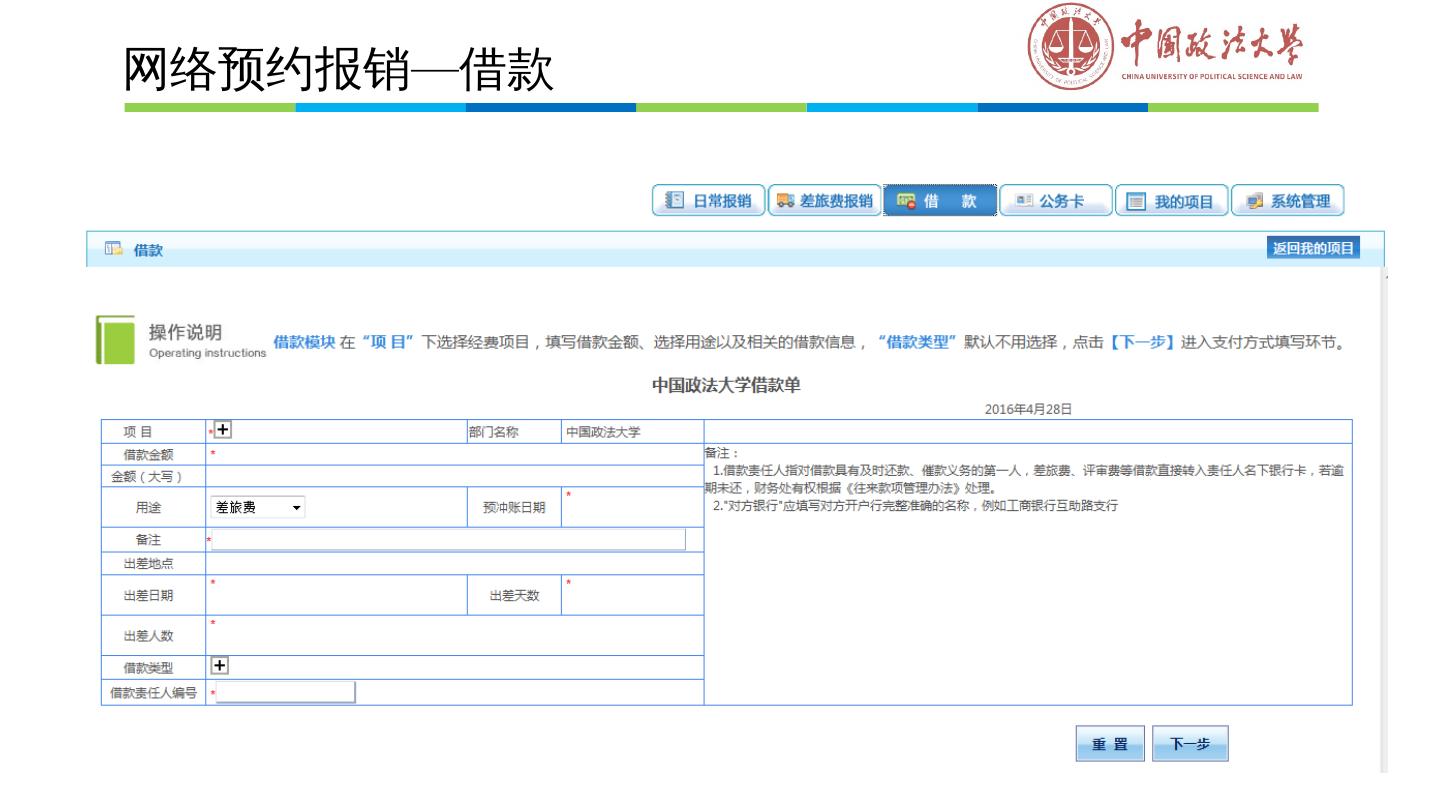Switch to 差旅费报销 tab
This screenshot has width=1440, height=810.
click(x=825, y=201)
